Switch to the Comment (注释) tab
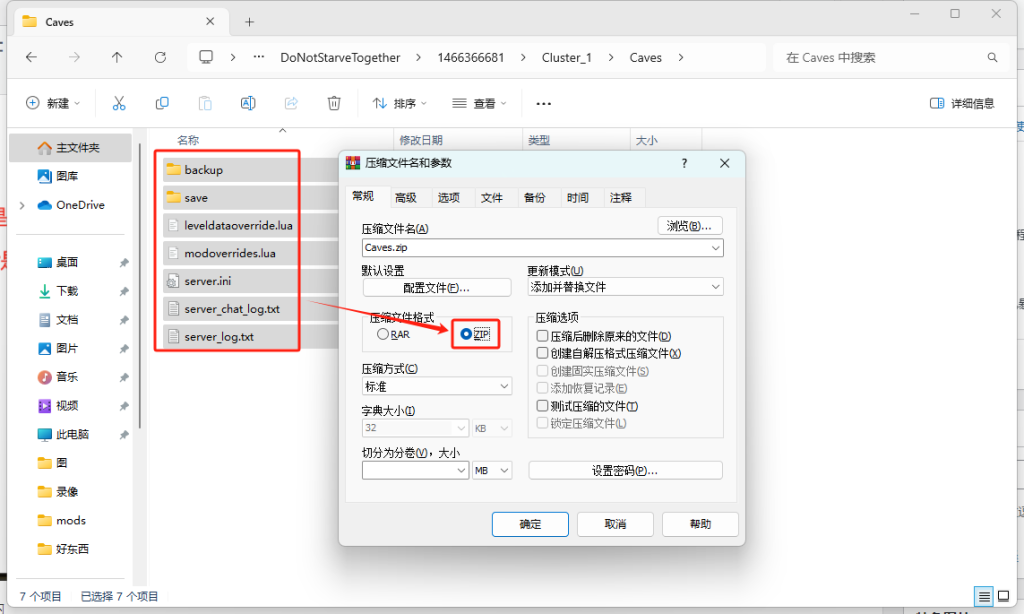This screenshot has width=1024, height=614. (x=621, y=197)
